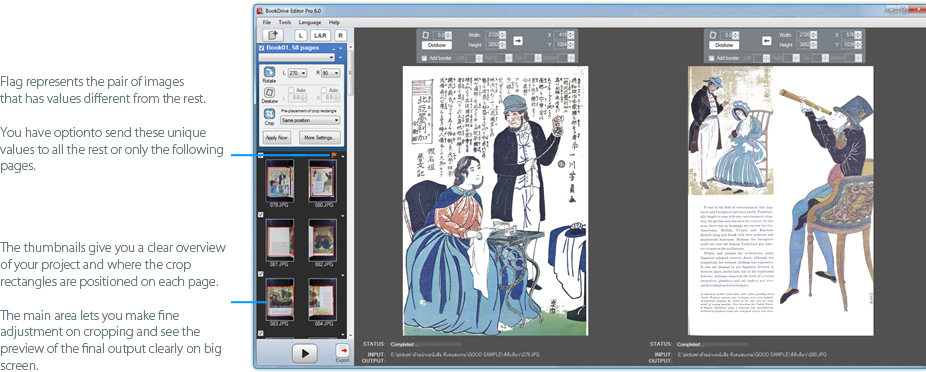The image size is (926, 372).
Task: Click the Deskew icon in the settings panel
Action: point(269,93)
